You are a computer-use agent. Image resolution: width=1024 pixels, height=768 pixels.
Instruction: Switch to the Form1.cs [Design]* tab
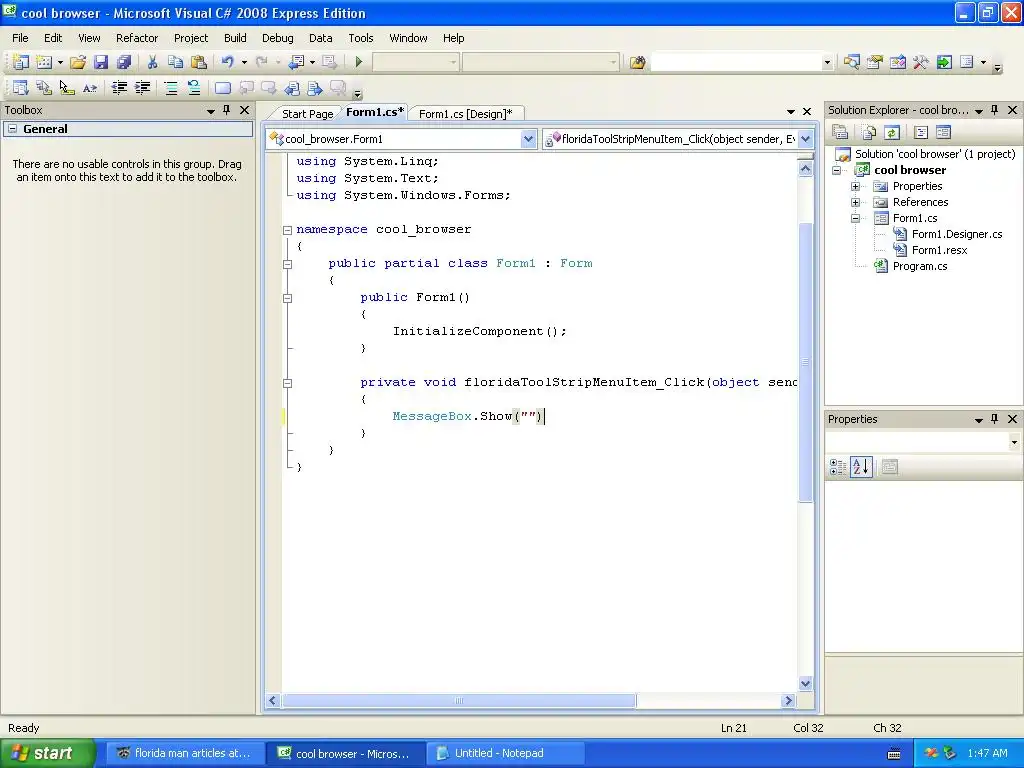tap(466, 114)
